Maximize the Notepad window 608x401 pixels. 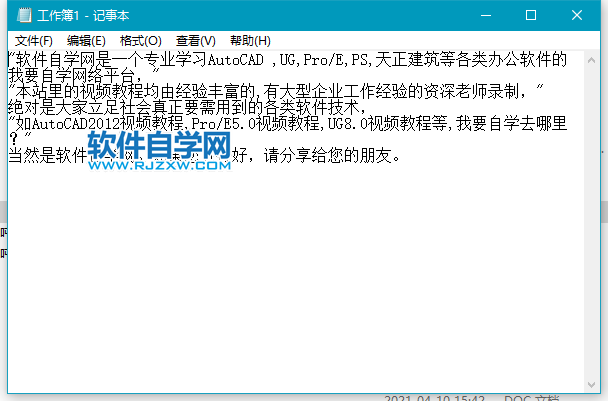point(531,16)
